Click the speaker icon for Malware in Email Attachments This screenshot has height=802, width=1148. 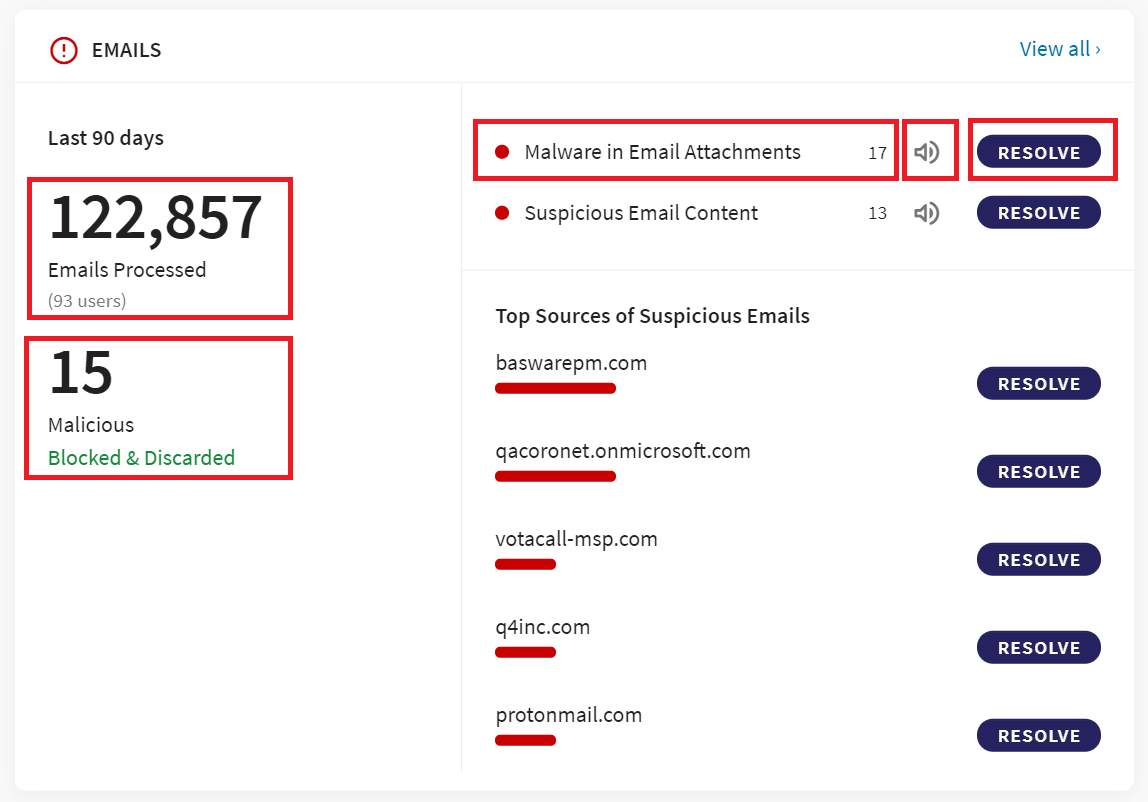[x=927, y=152]
